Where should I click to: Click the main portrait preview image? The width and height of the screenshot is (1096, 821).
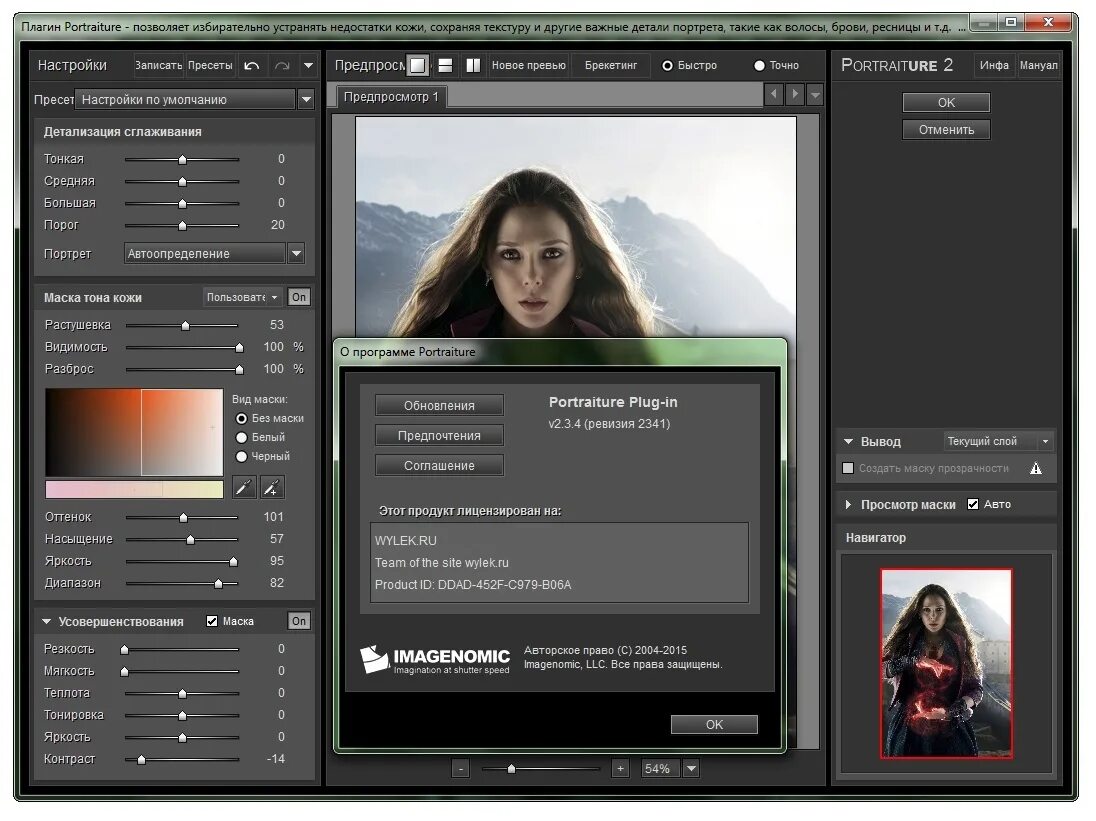pos(576,227)
